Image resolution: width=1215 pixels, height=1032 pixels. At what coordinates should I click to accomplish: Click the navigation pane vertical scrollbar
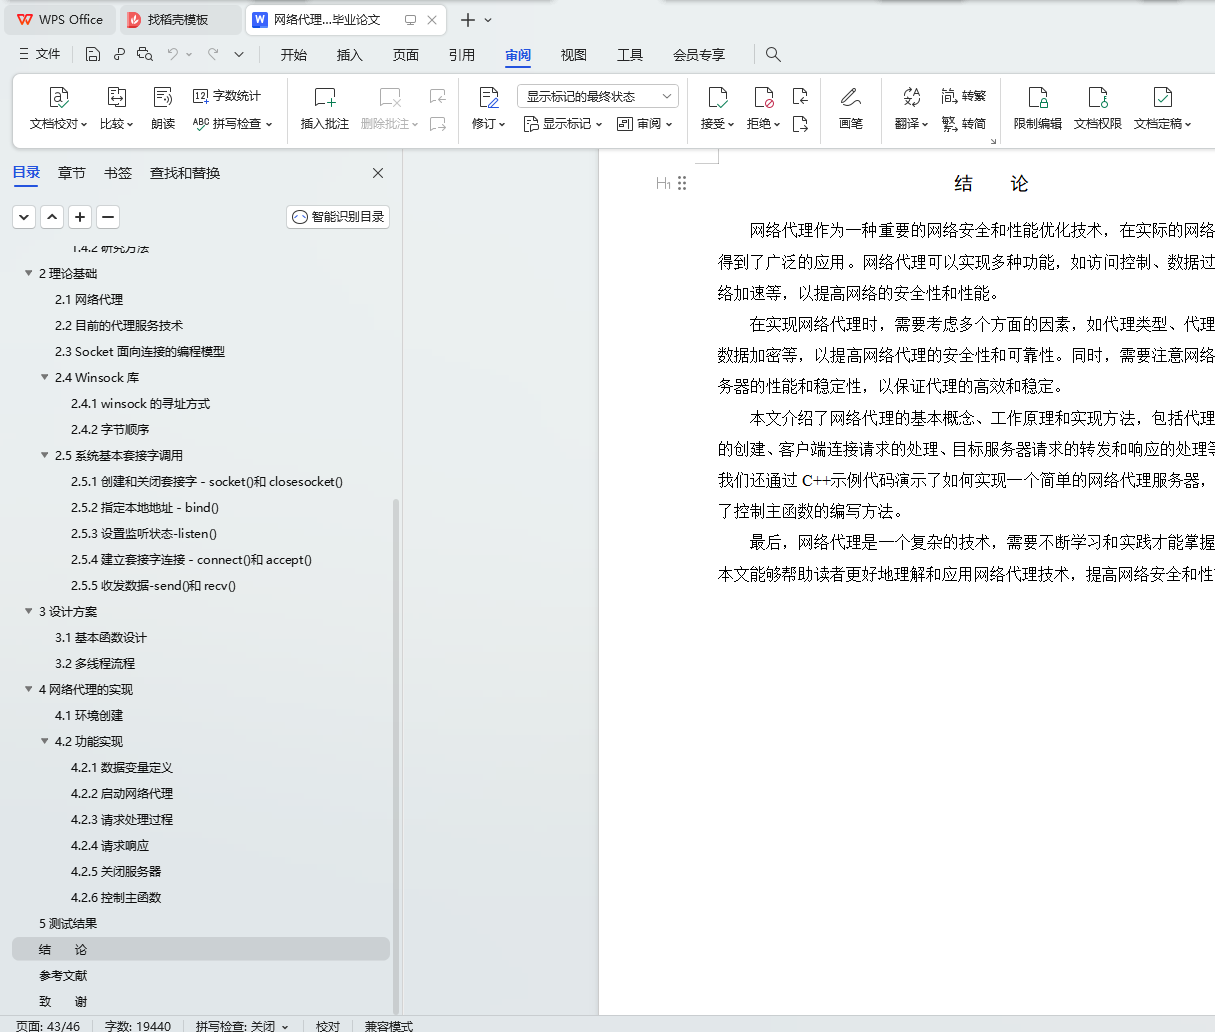[x=396, y=755]
